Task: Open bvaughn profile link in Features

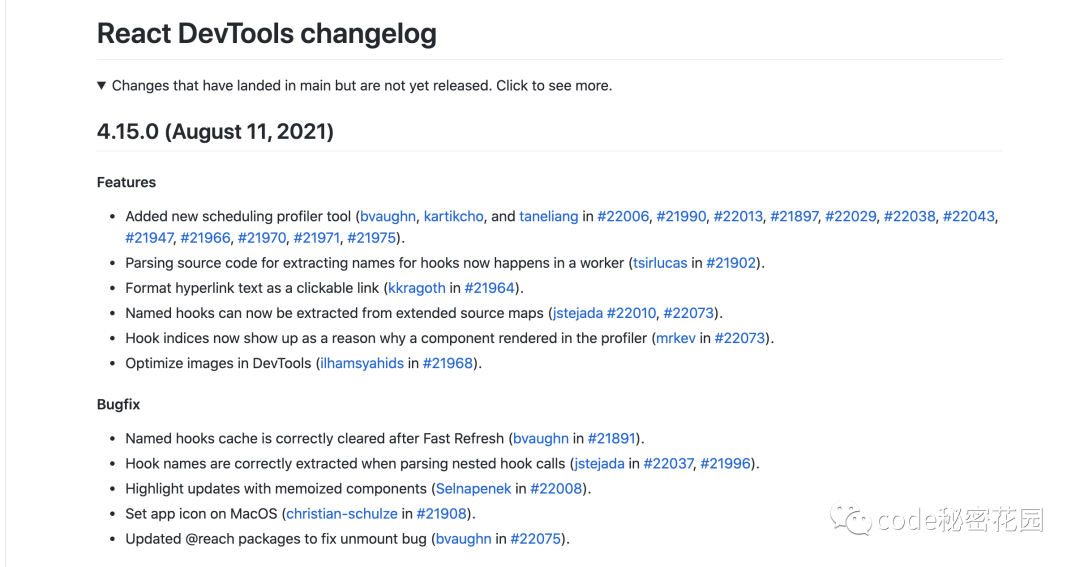Action: 388,216
